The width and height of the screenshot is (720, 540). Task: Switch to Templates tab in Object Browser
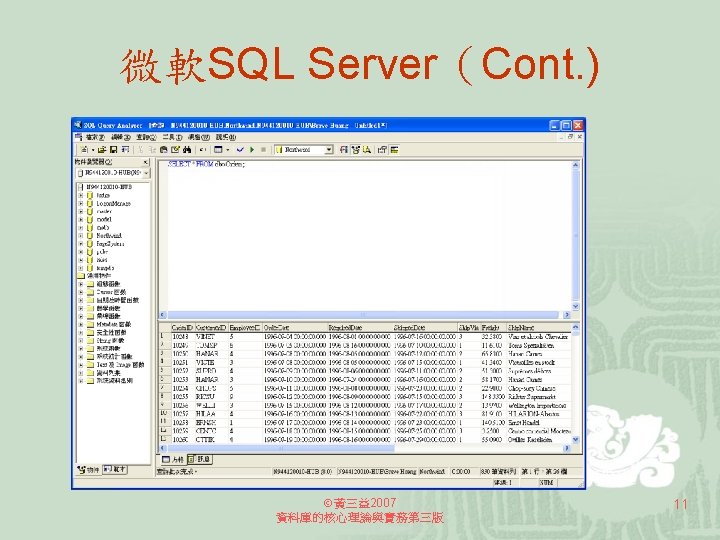coord(115,470)
